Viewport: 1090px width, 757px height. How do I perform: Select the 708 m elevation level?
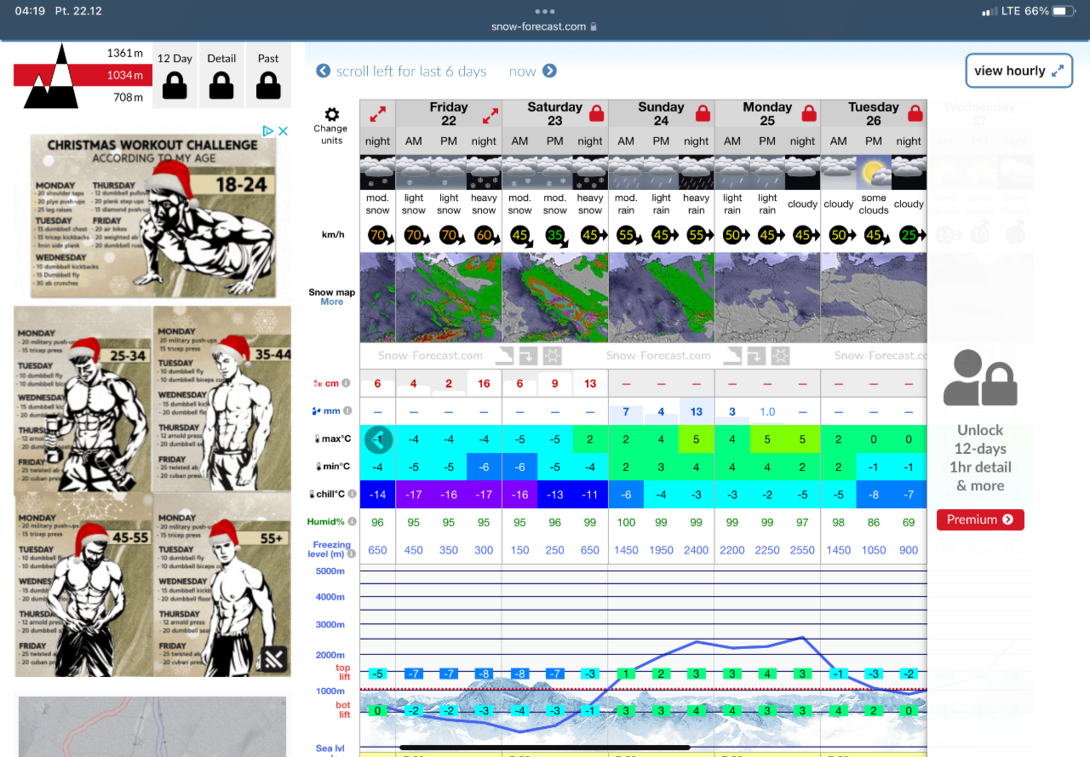click(128, 97)
